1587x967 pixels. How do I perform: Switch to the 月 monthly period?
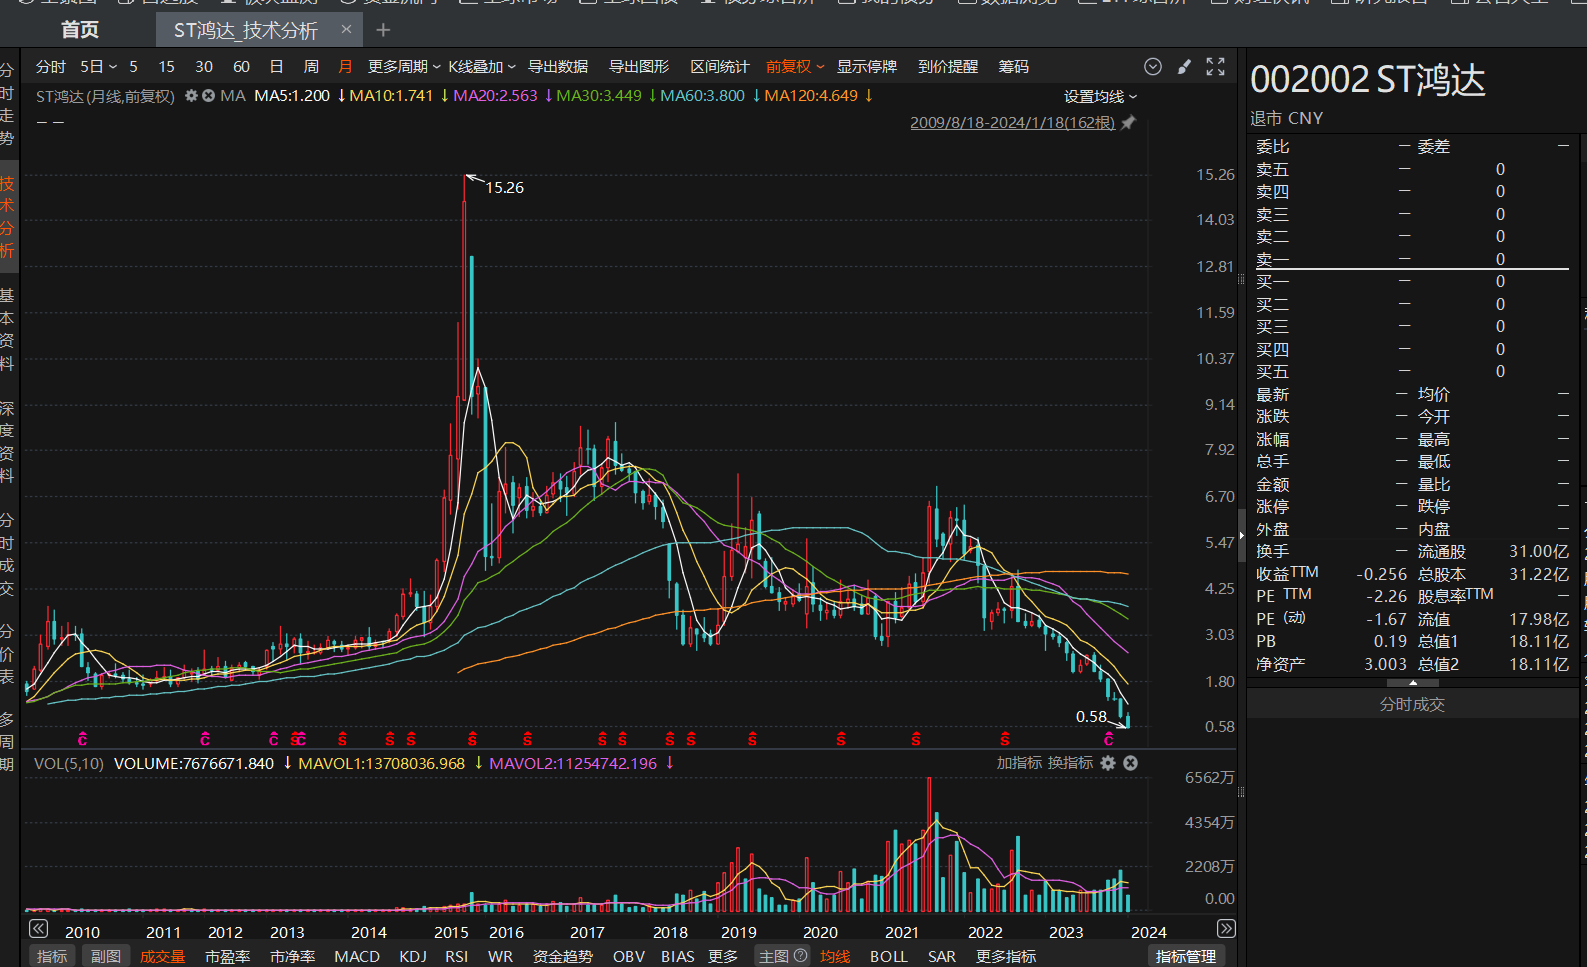pyautogui.click(x=345, y=67)
